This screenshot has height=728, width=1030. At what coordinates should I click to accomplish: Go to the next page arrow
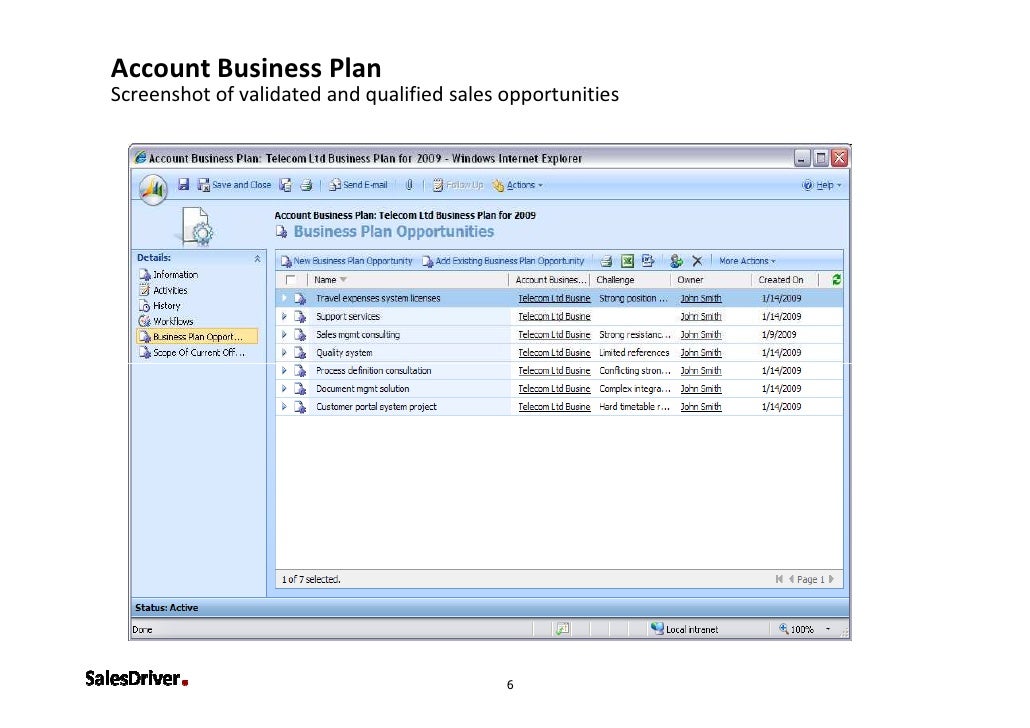click(831, 579)
